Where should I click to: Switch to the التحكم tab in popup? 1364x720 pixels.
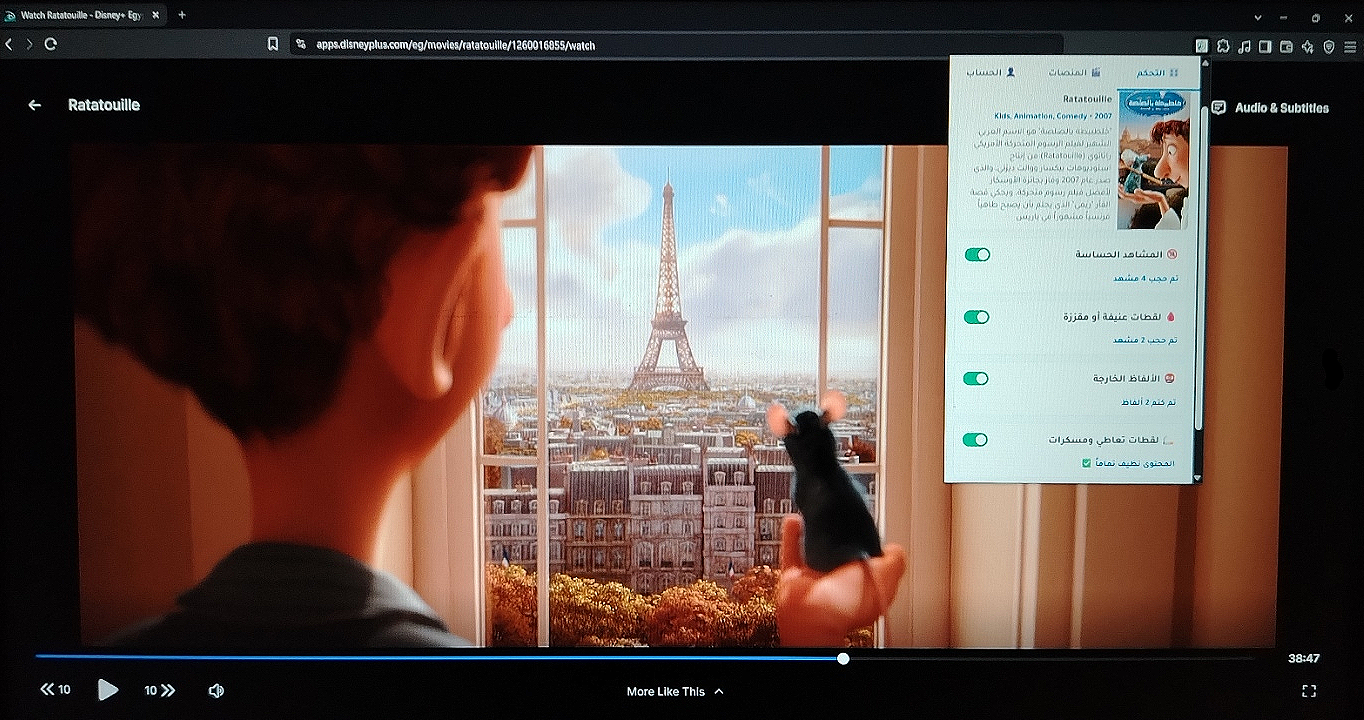point(1158,73)
